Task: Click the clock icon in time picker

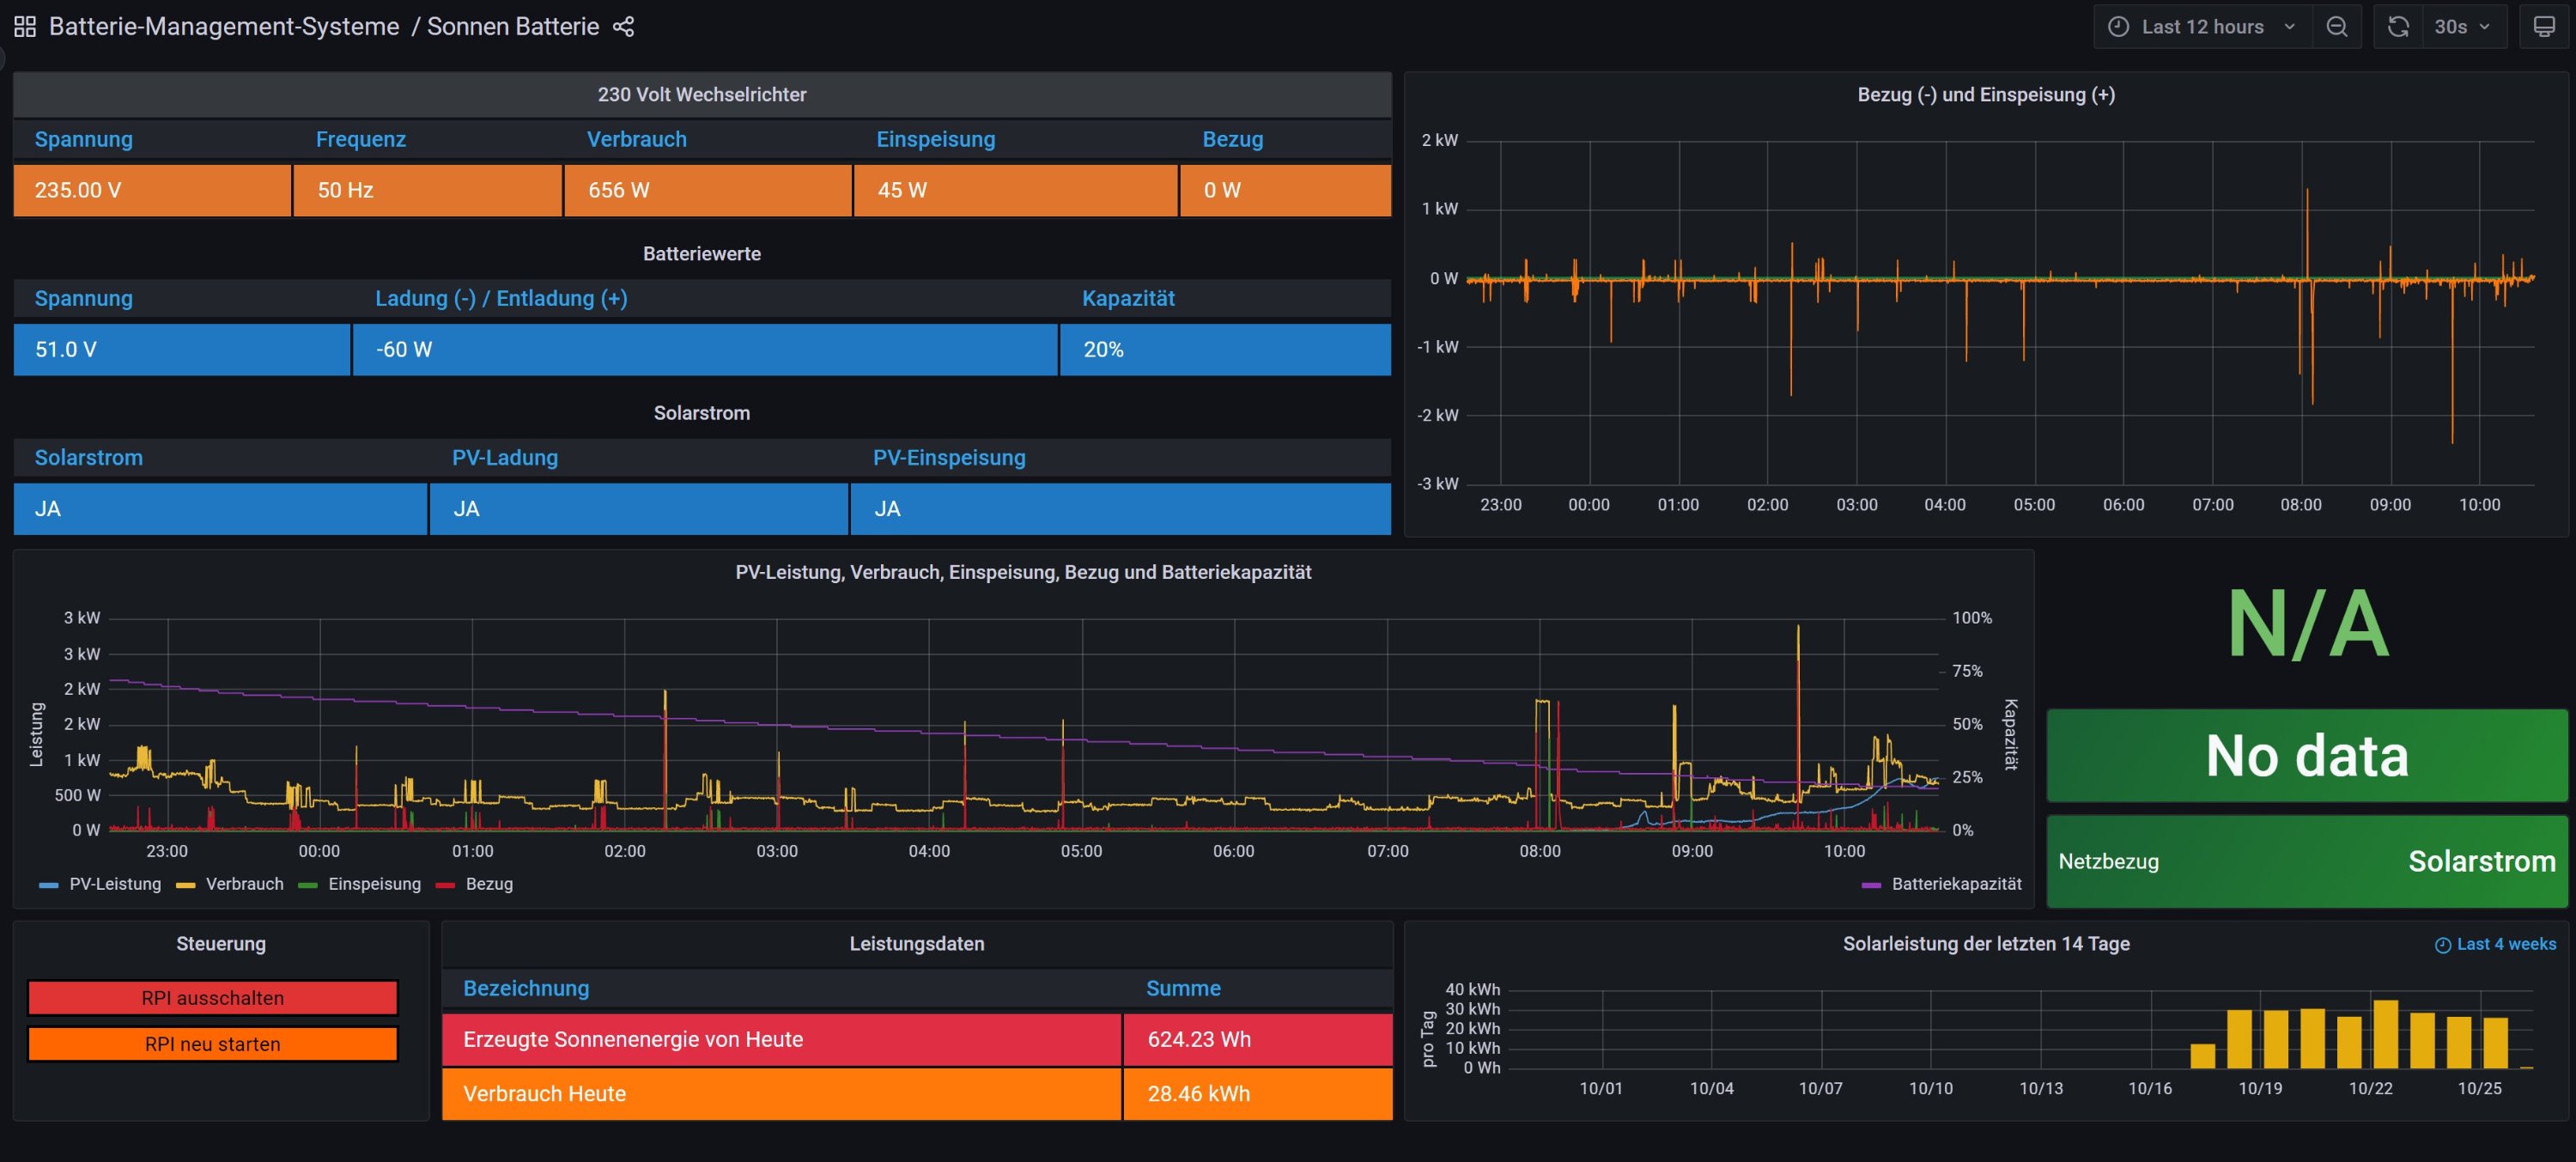Action: point(2118,27)
